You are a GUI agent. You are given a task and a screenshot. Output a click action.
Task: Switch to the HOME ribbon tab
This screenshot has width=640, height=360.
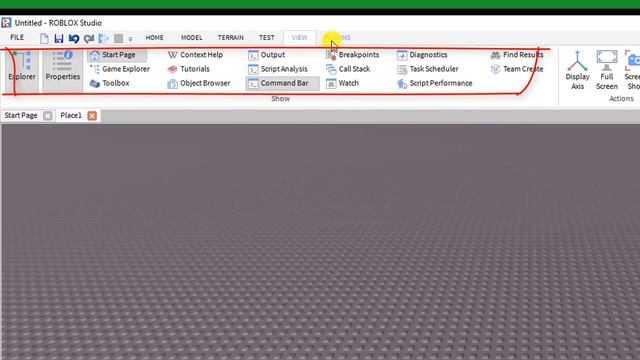point(154,38)
